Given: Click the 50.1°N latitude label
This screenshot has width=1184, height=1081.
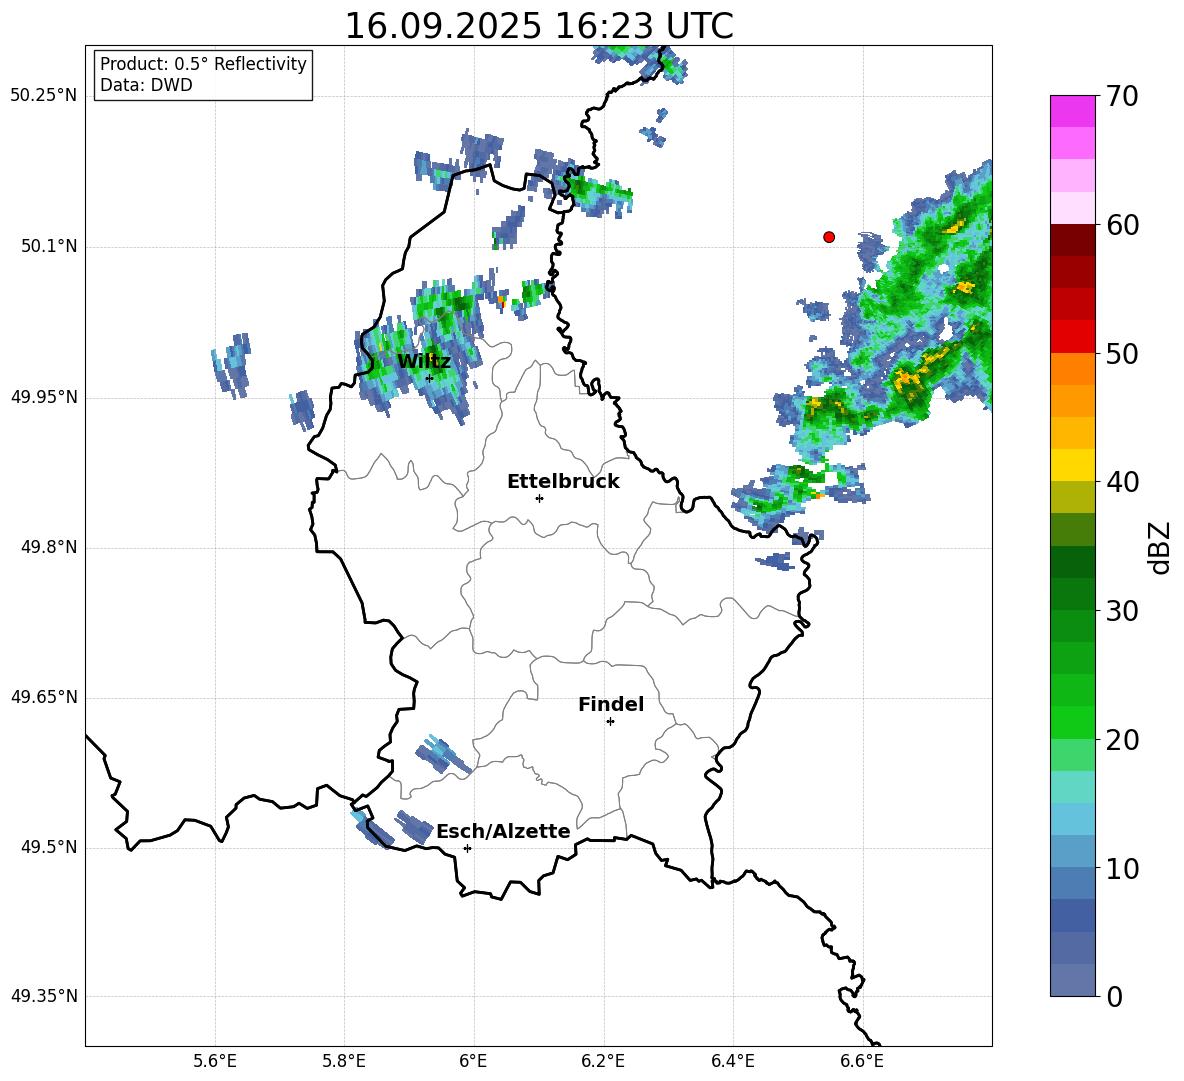Looking at the screenshot, I should click(x=49, y=246).
